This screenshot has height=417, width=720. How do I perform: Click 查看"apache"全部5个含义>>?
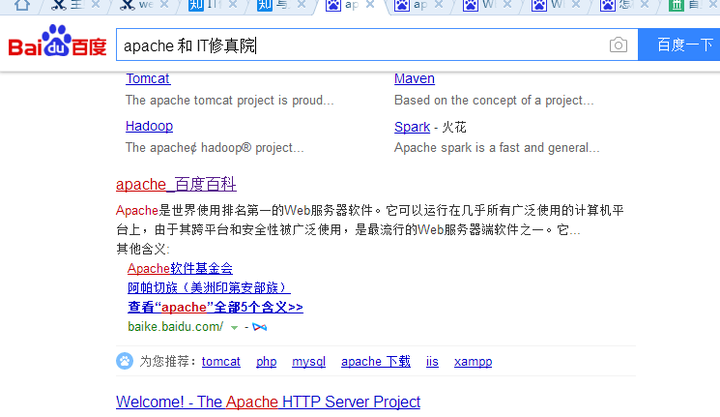point(215,307)
